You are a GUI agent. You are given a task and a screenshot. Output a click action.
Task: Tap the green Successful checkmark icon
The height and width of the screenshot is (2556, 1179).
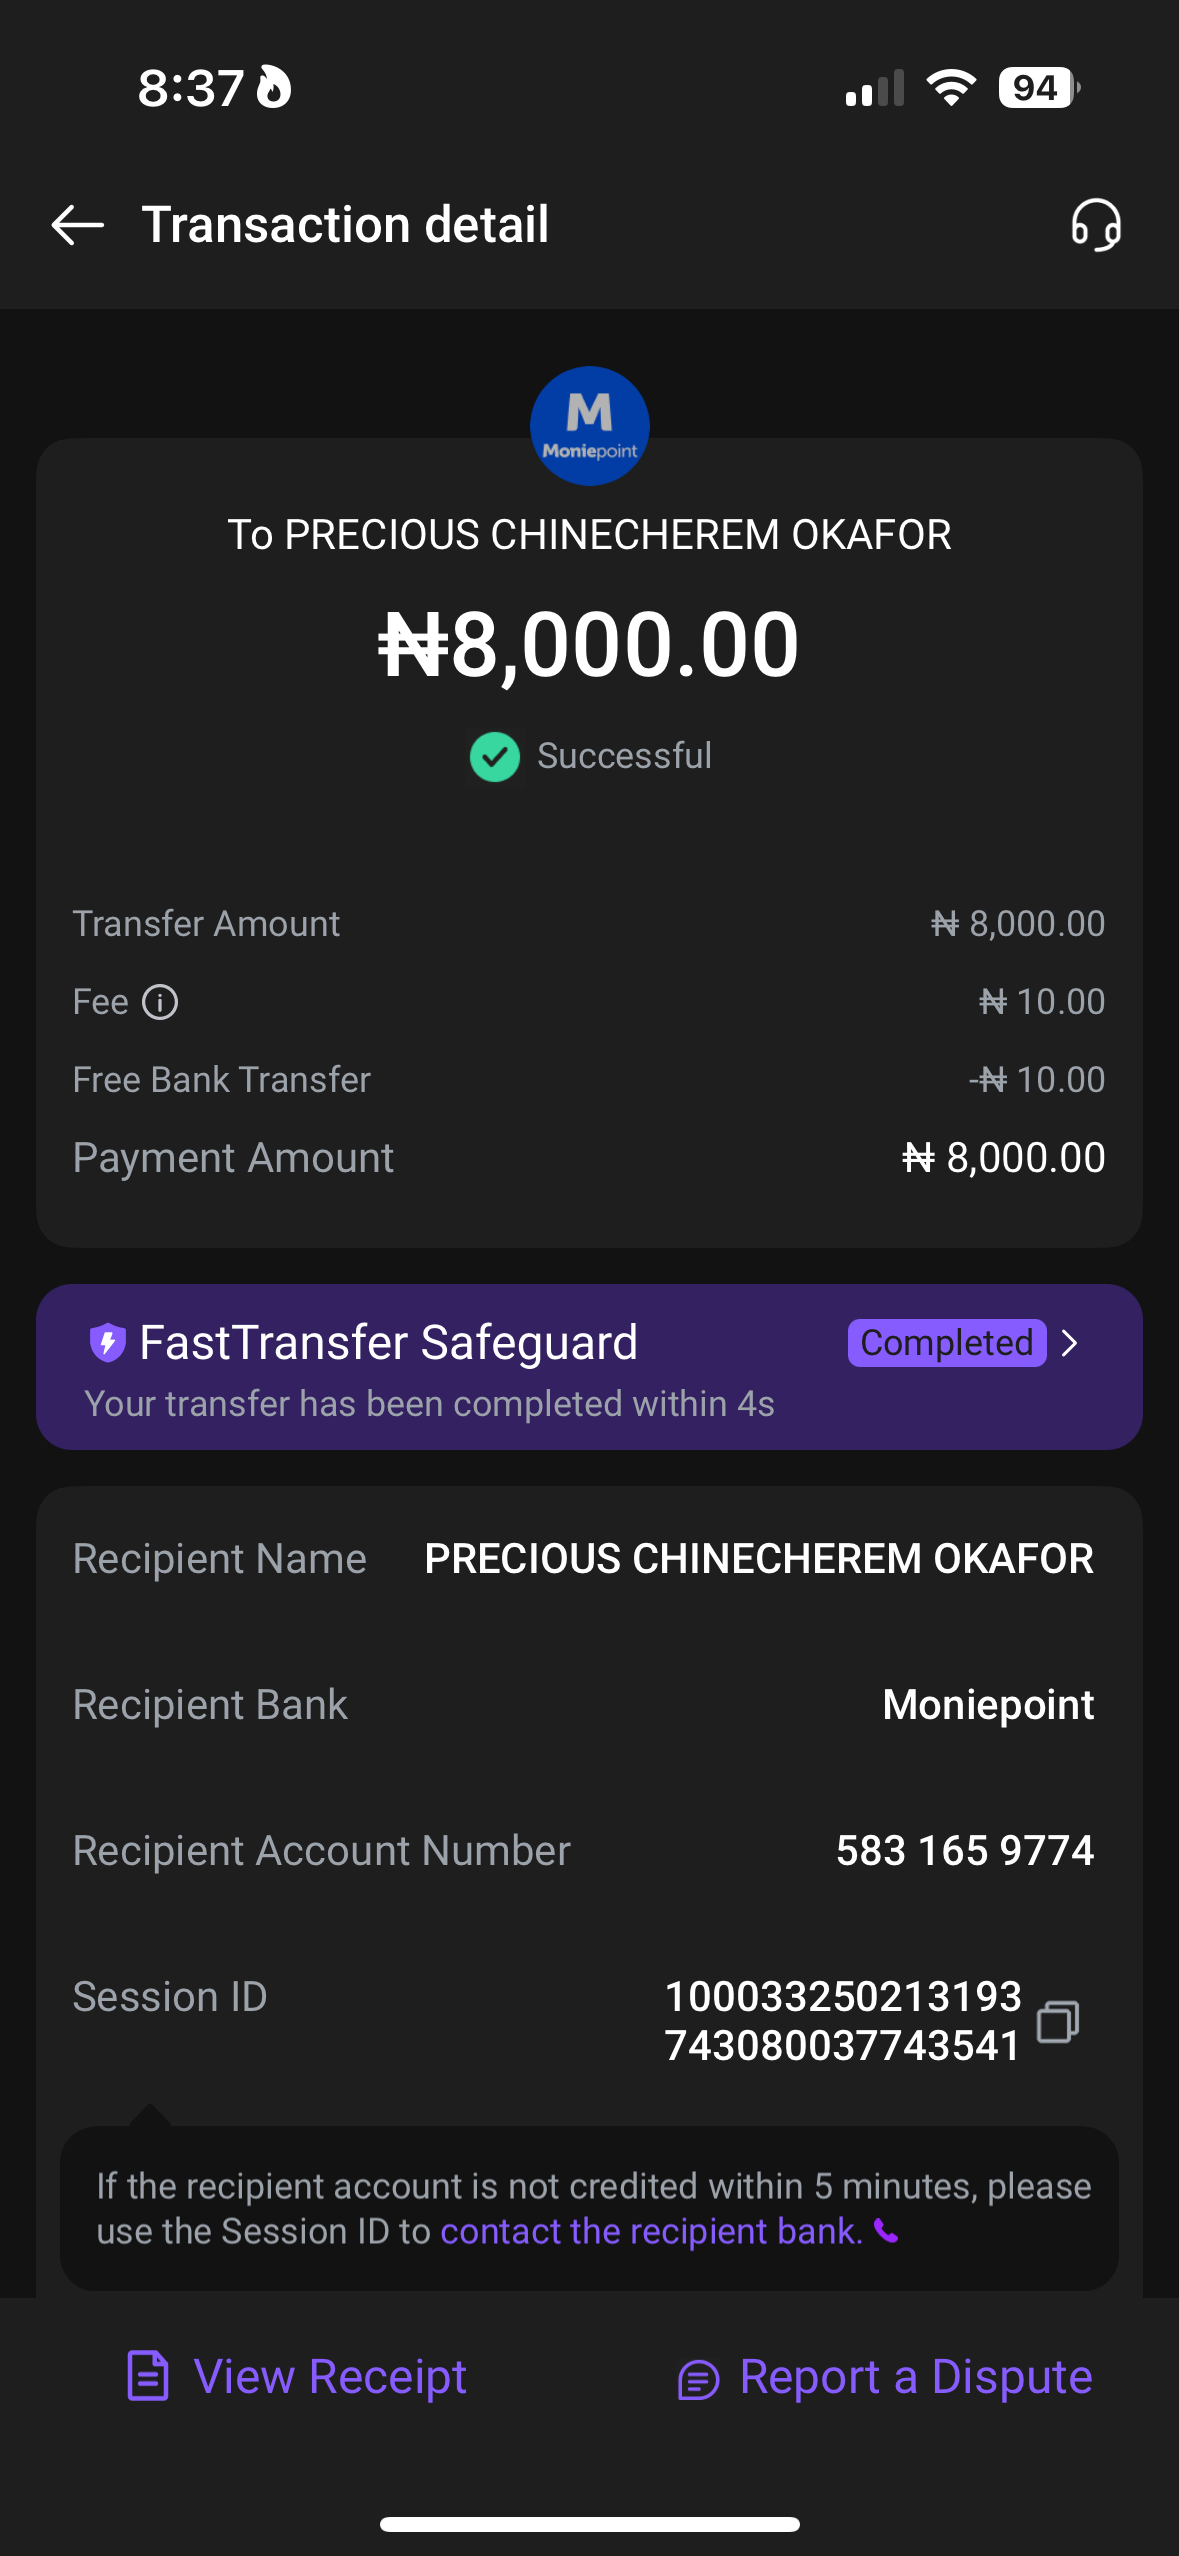pyautogui.click(x=495, y=757)
